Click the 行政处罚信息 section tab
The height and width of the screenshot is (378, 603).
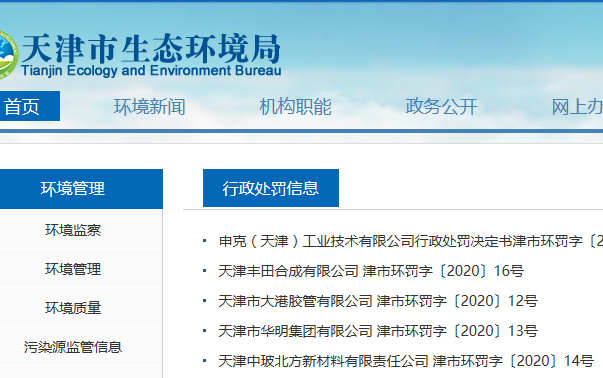271,188
